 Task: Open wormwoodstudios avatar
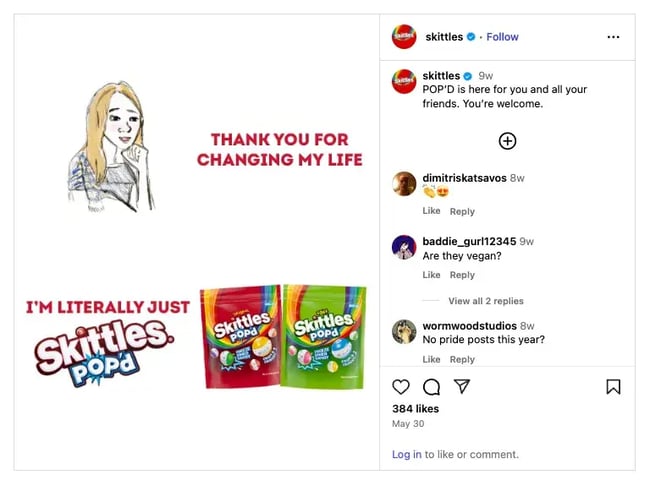(x=404, y=332)
